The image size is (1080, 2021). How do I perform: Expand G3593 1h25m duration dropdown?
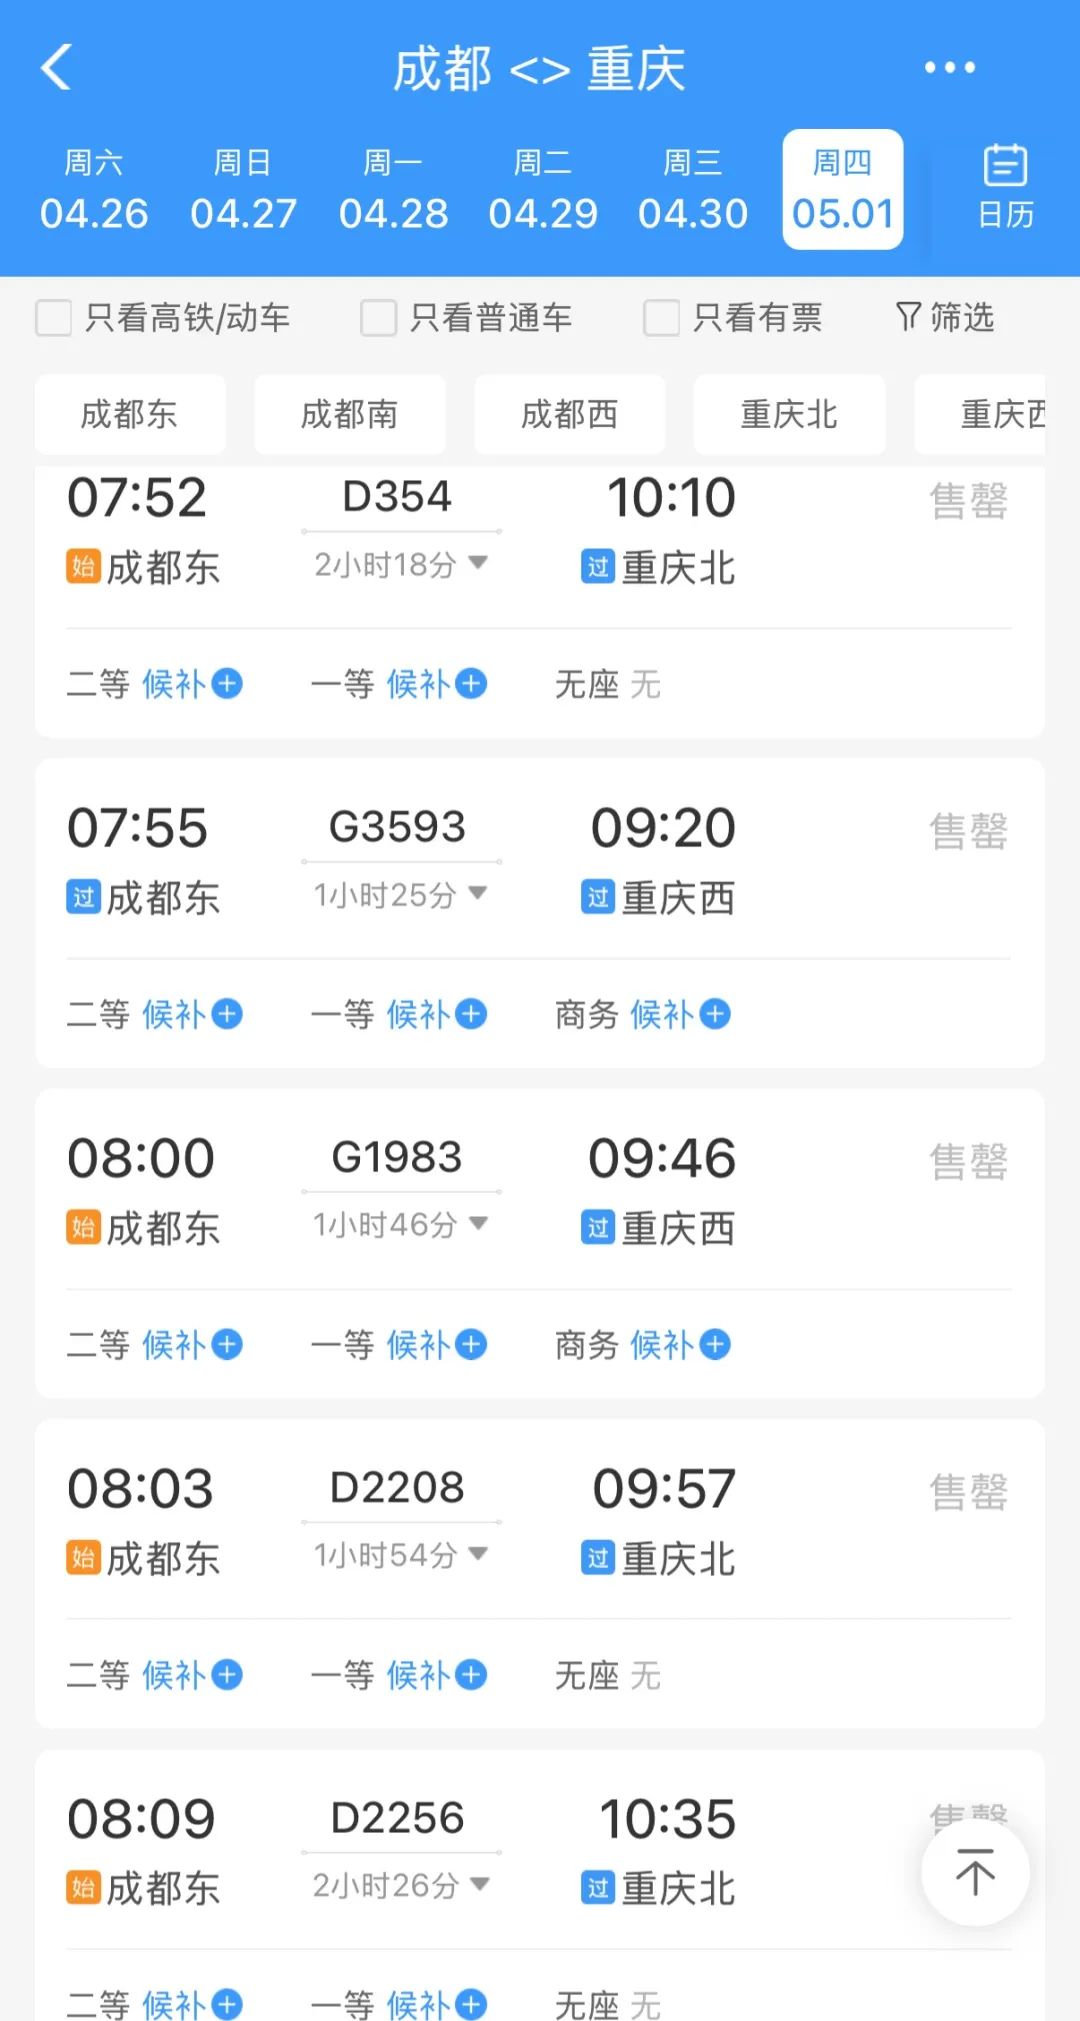click(x=478, y=893)
